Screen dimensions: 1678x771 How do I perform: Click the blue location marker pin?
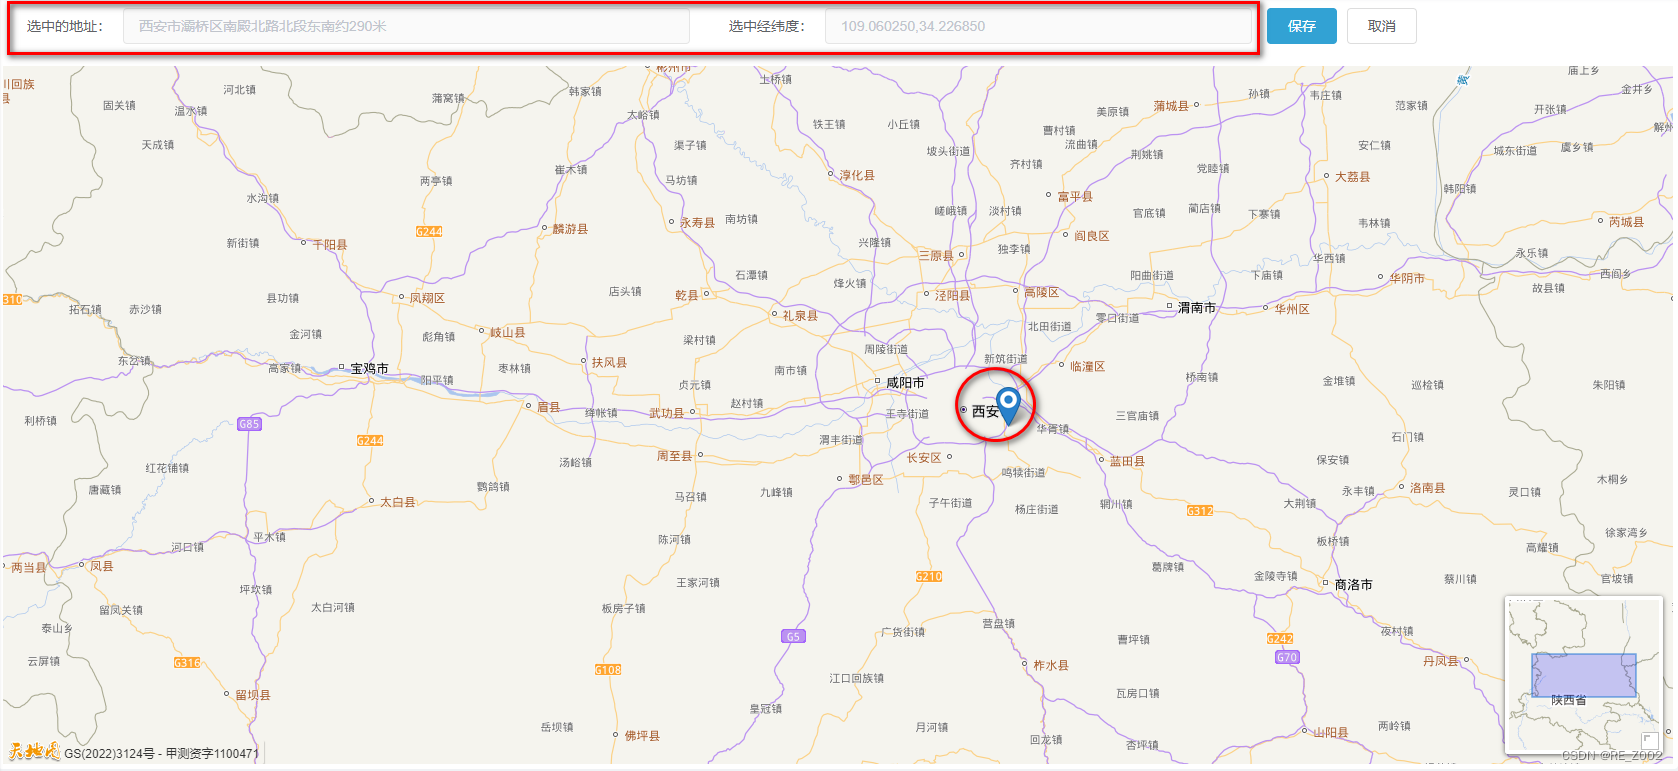coord(1009,405)
